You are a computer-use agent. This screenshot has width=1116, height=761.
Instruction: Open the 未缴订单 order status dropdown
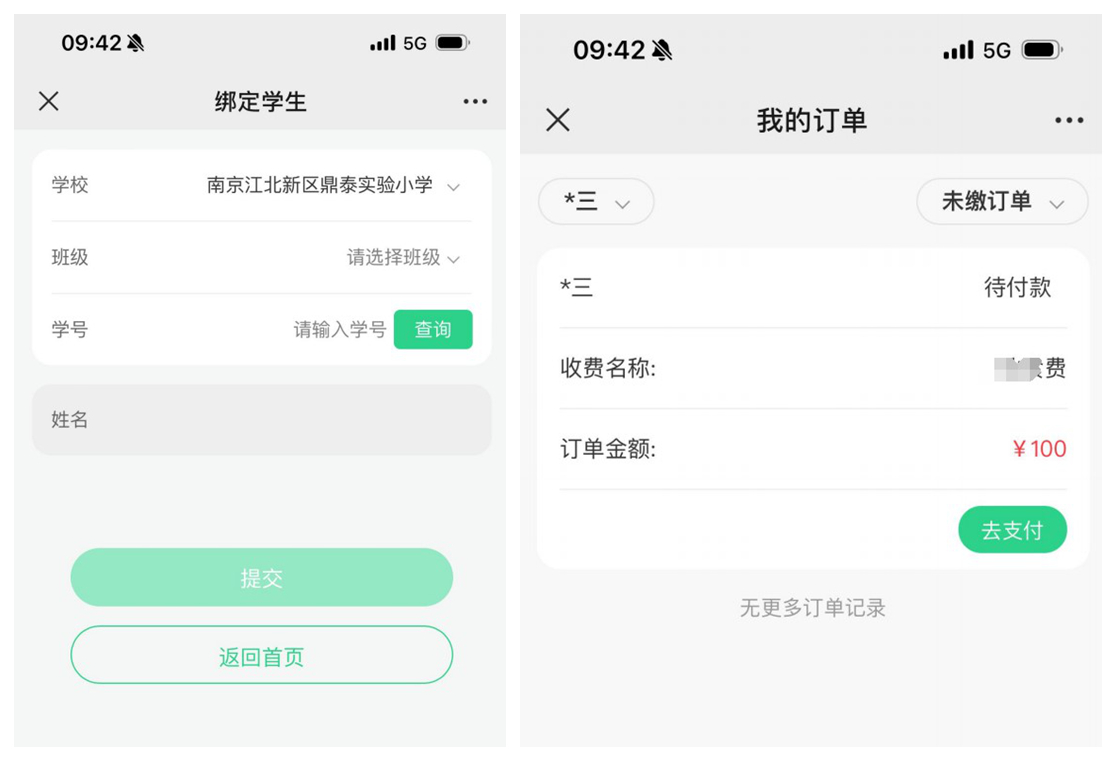[x=1002, y=201]
